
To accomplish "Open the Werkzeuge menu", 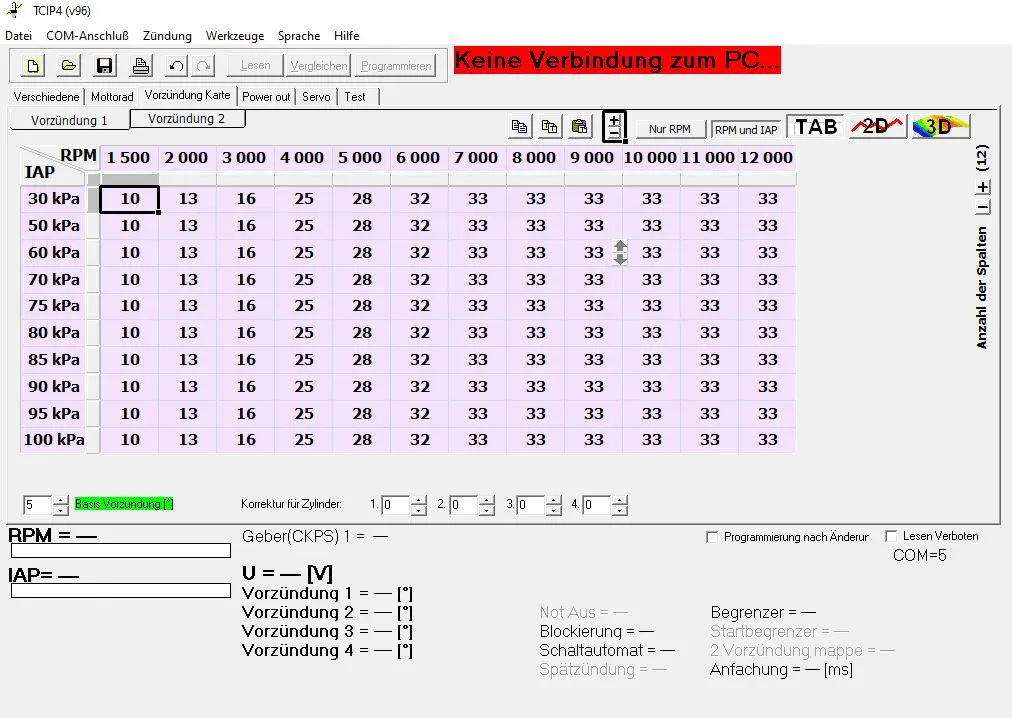I will (x=235, y=36).
